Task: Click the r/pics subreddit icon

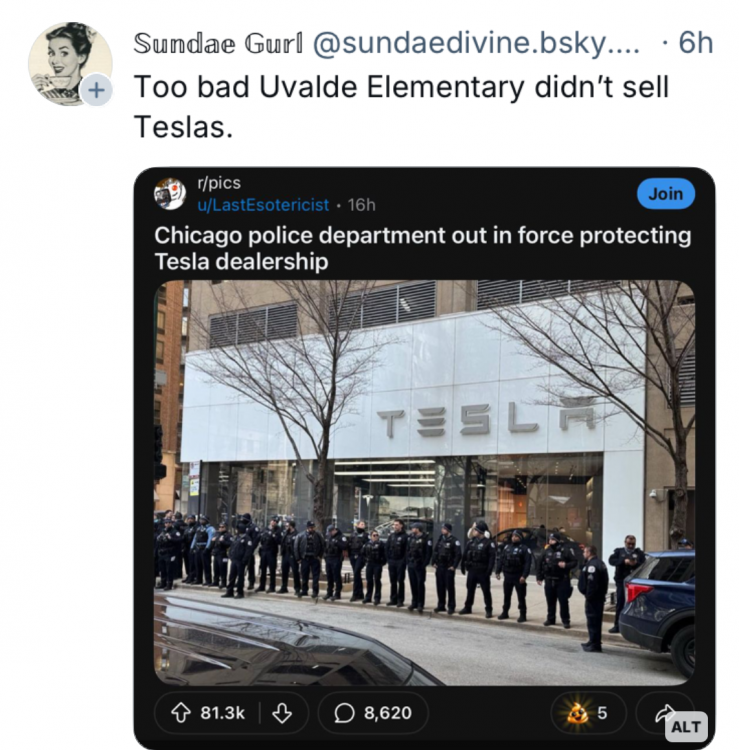Action: pyautogui.click(x=169, y=193)
